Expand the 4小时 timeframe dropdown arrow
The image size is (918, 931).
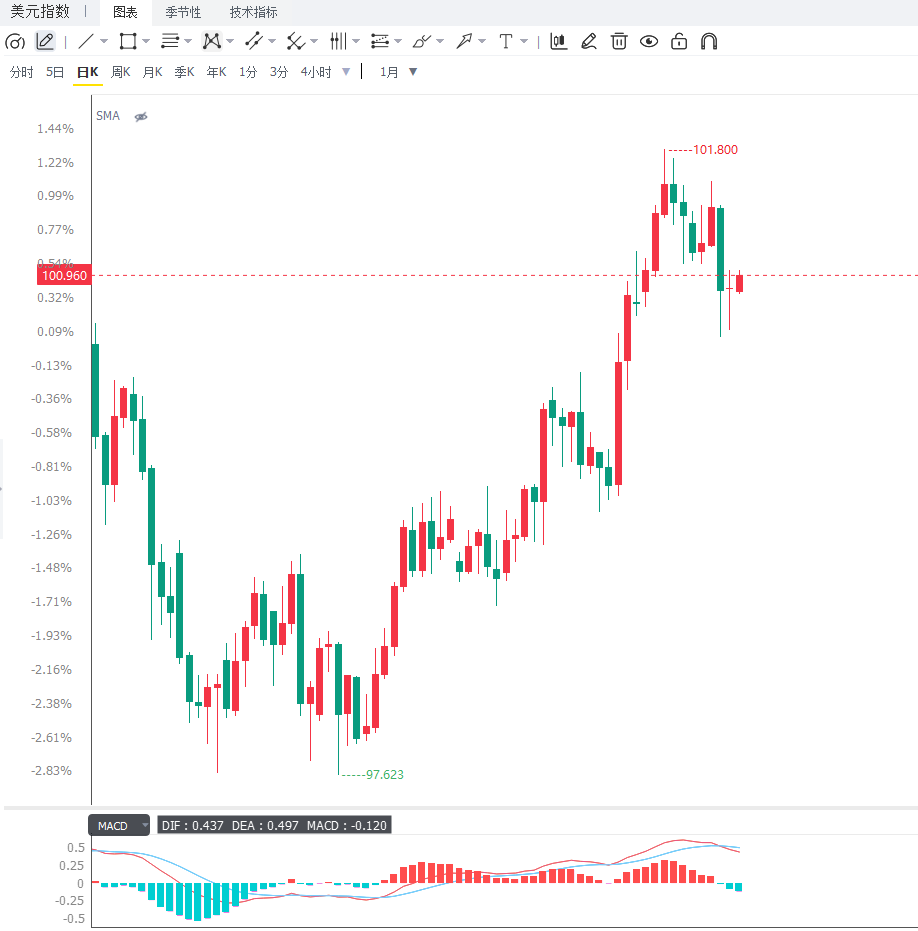click(x=346, y=72)
